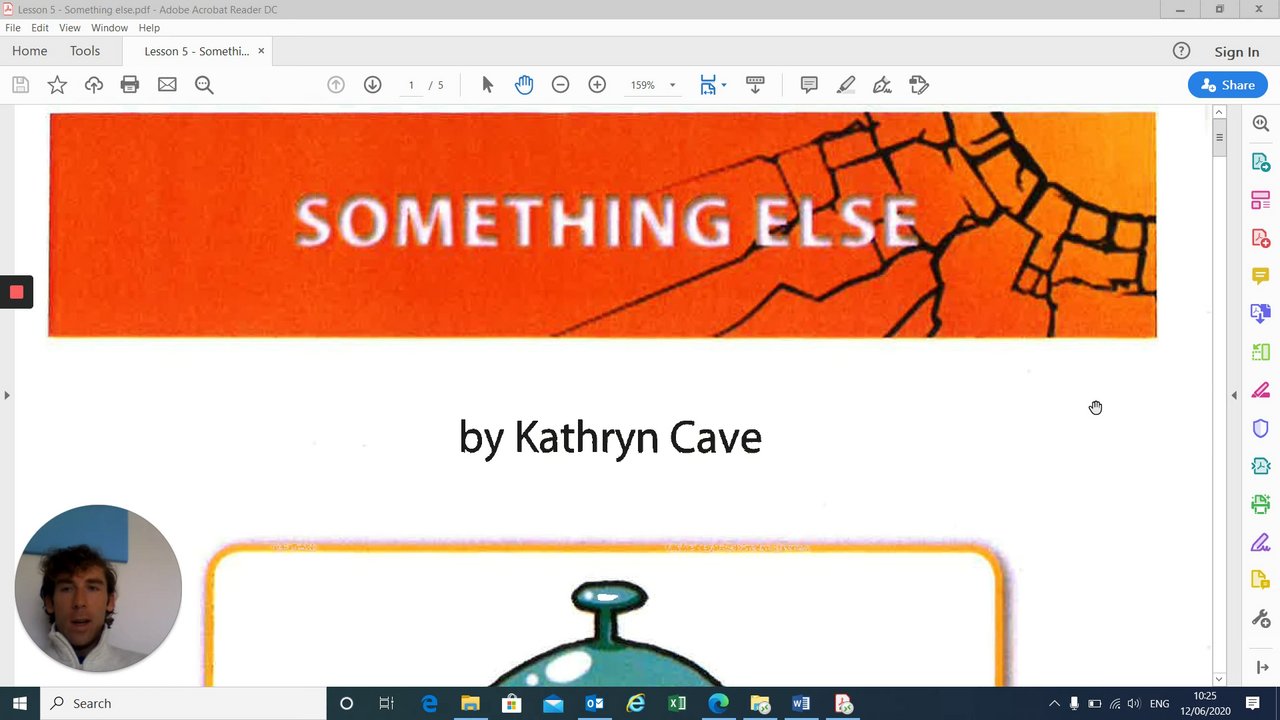Open the search tool in the right pane
1280x720 pixels.
(1261, 124)
